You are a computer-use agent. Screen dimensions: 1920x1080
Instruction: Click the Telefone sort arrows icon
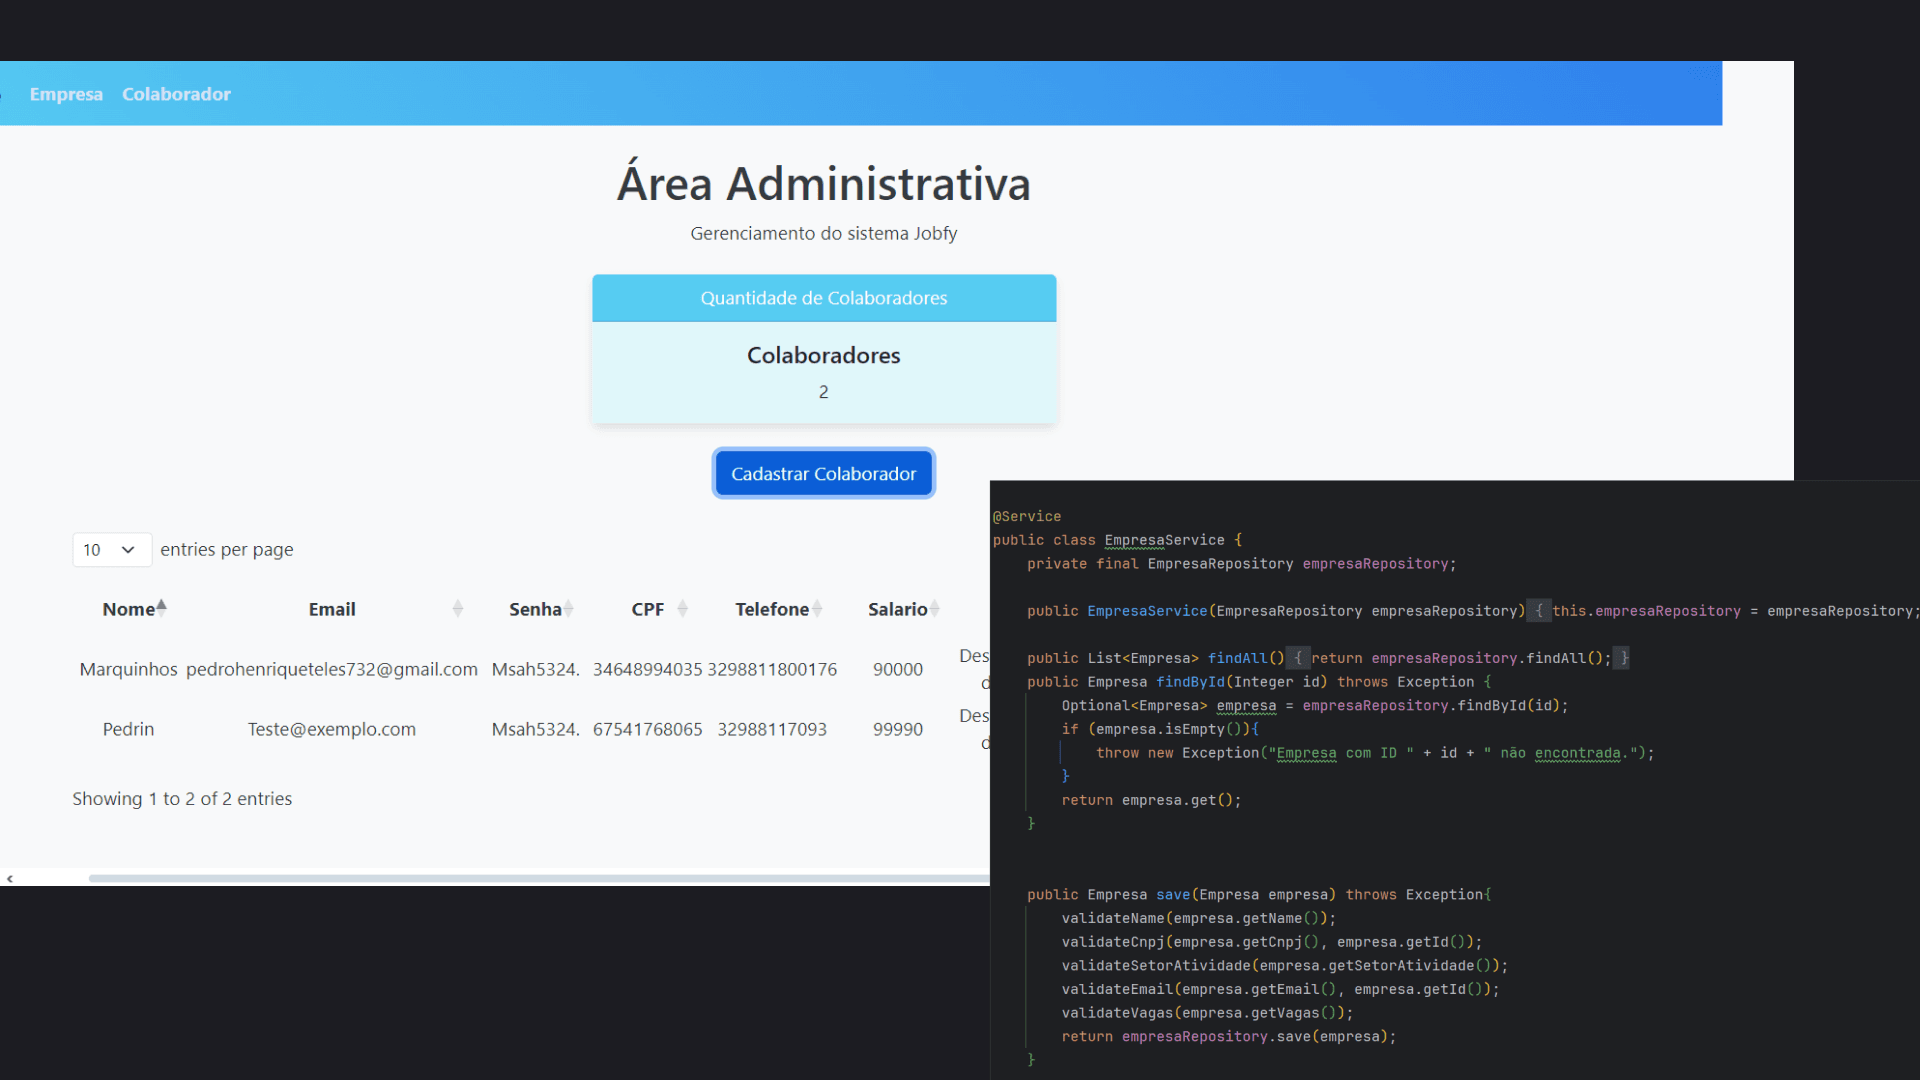coord(817,609)
